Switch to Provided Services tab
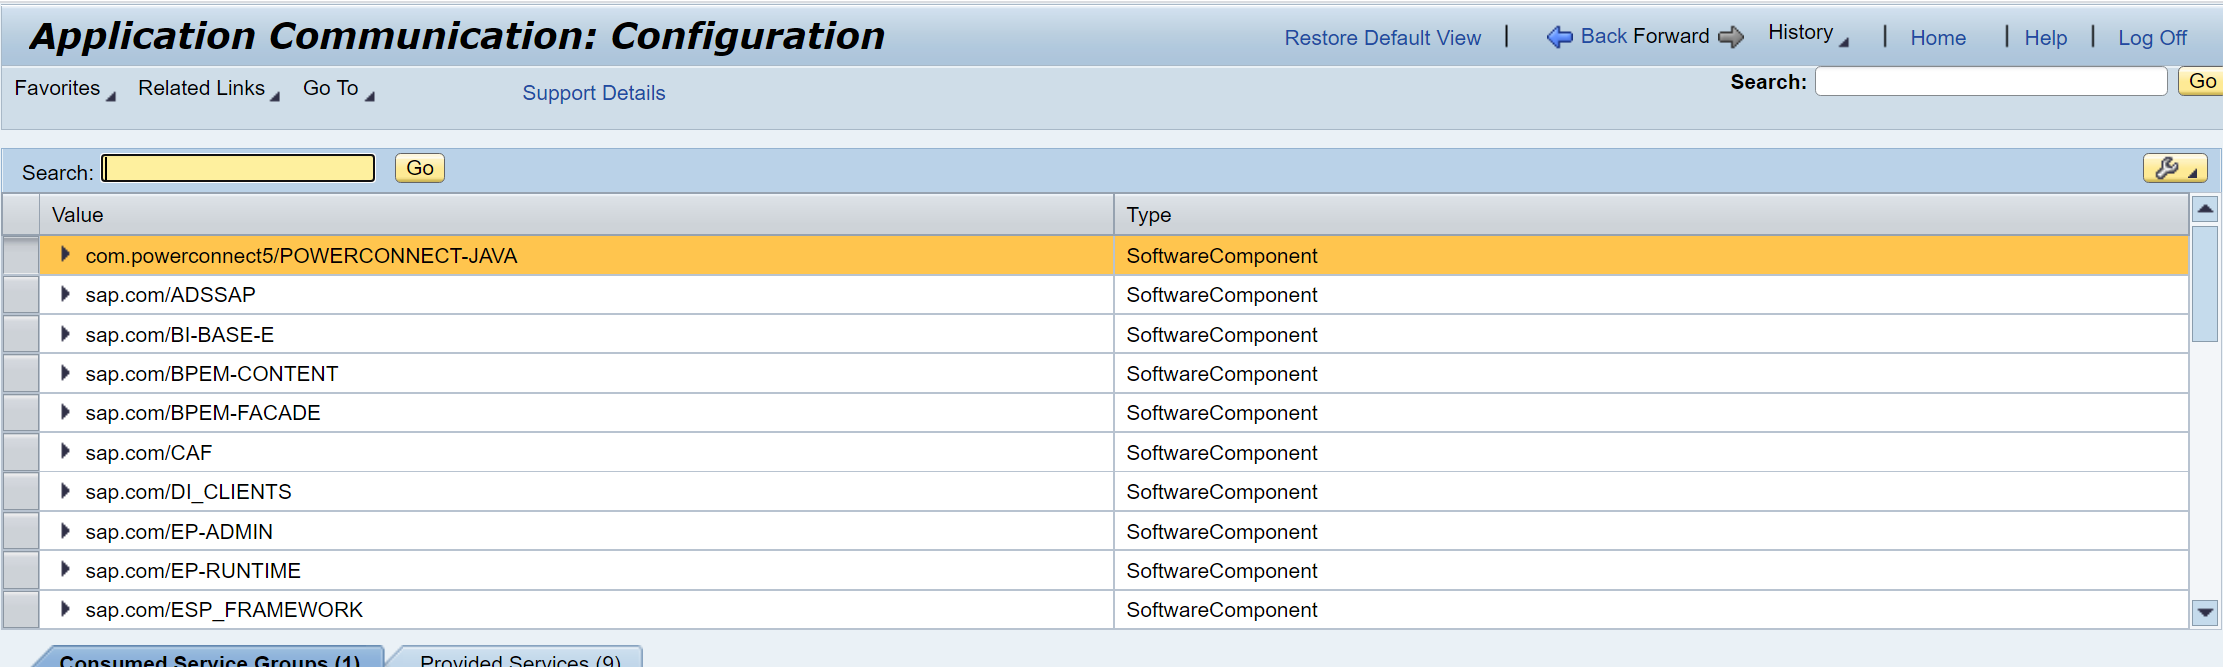 [519, 659]
